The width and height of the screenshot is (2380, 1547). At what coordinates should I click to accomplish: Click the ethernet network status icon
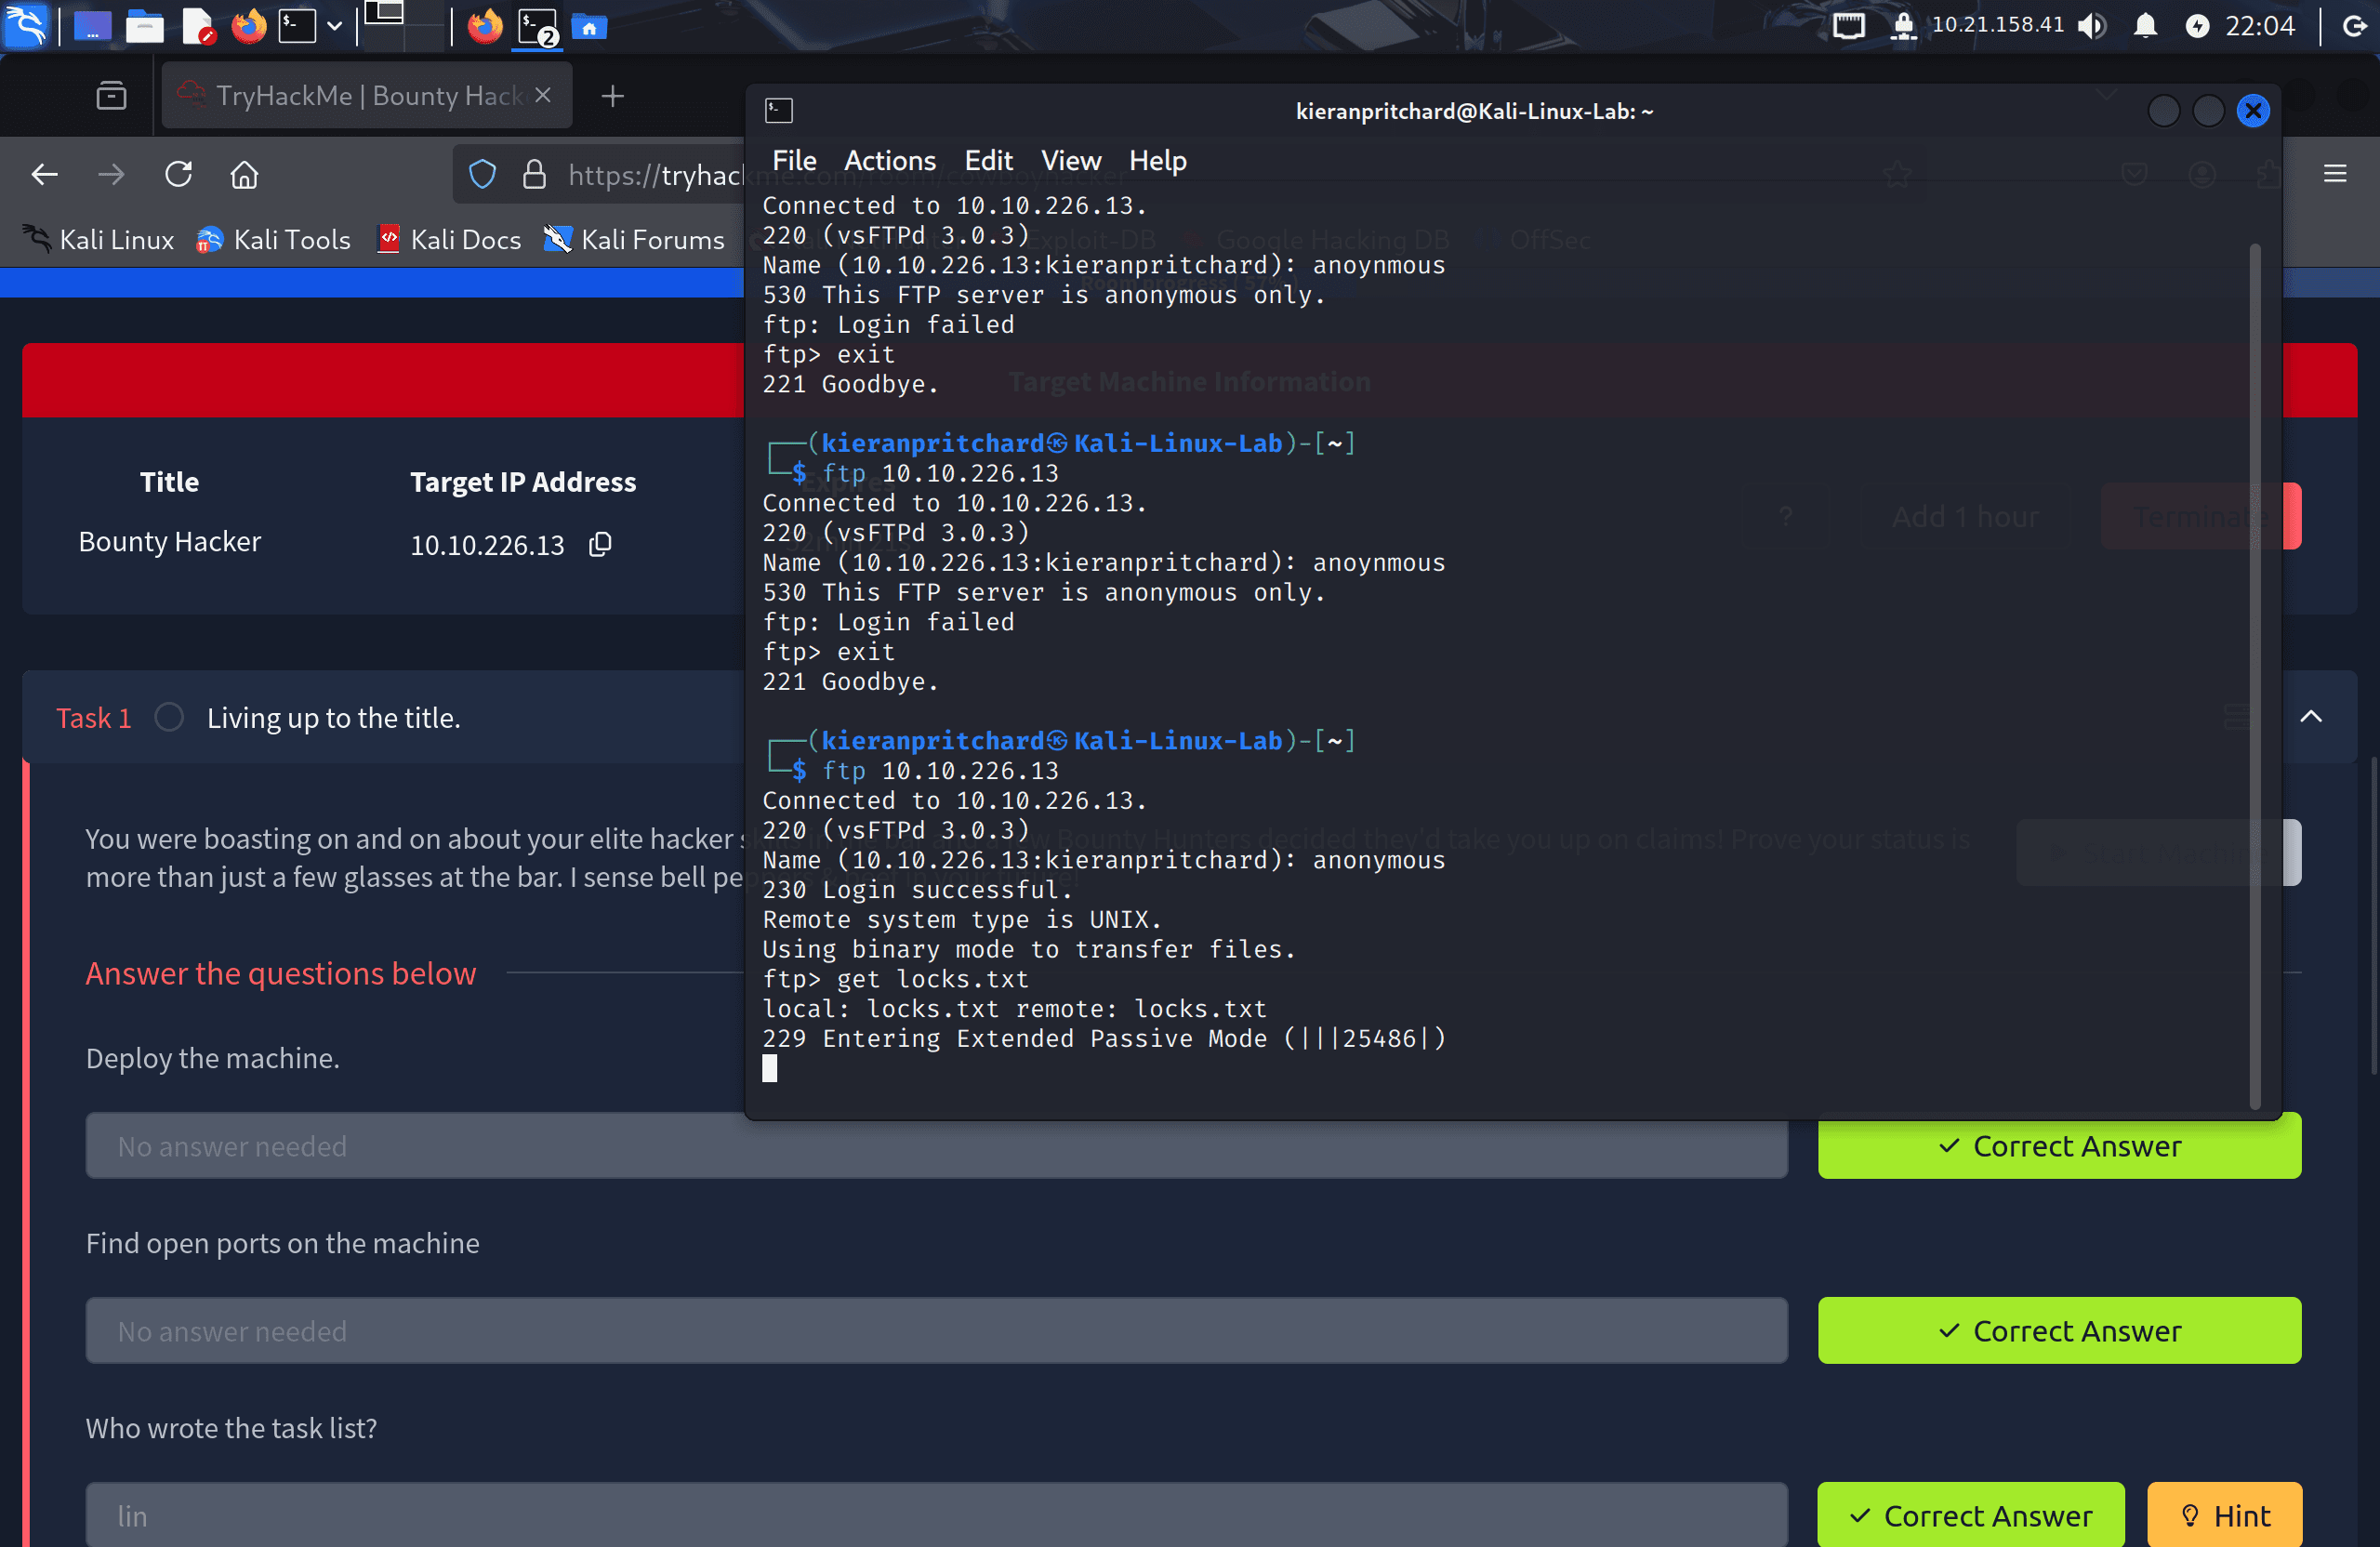(1848, 26)
